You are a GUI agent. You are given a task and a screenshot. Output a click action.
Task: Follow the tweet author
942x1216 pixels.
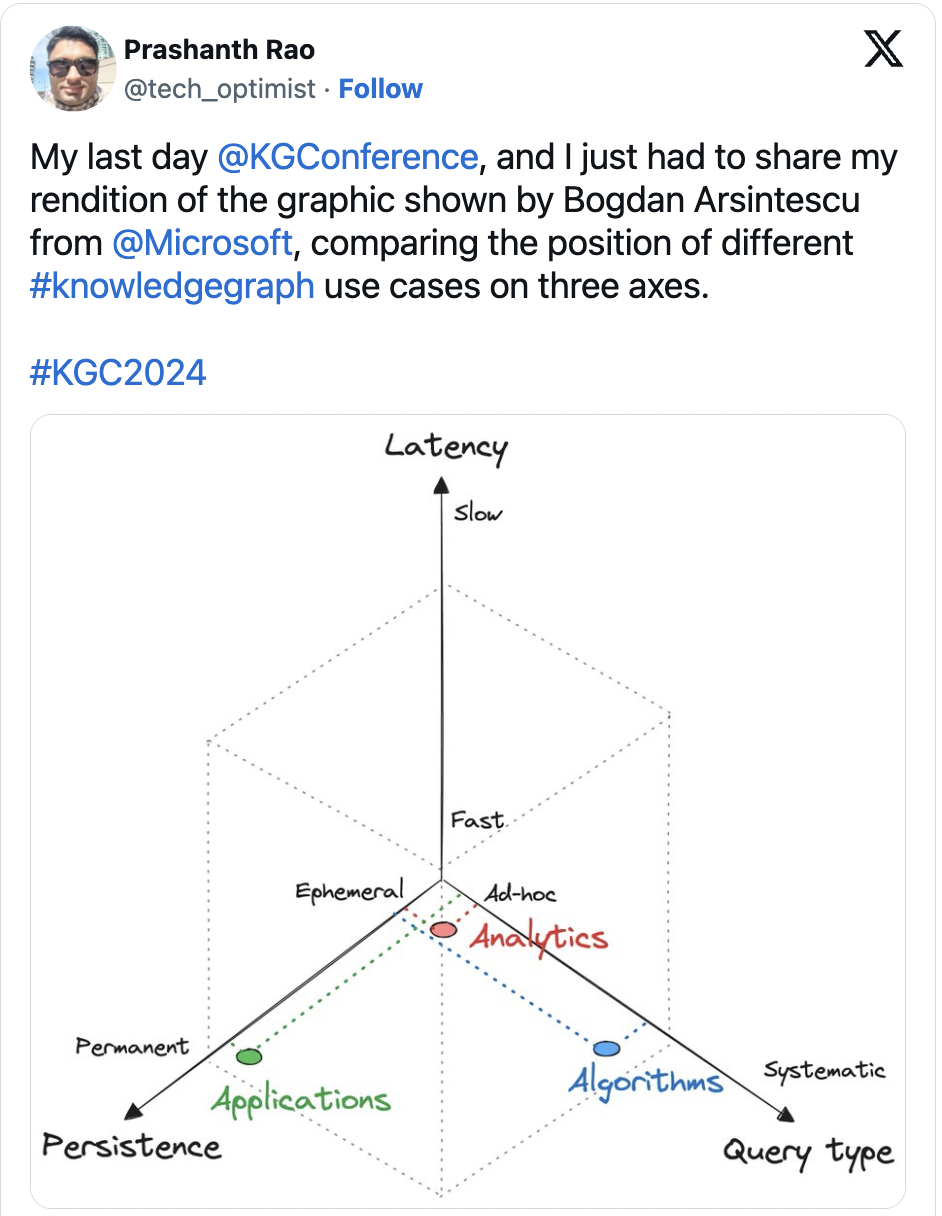[380, 89]
